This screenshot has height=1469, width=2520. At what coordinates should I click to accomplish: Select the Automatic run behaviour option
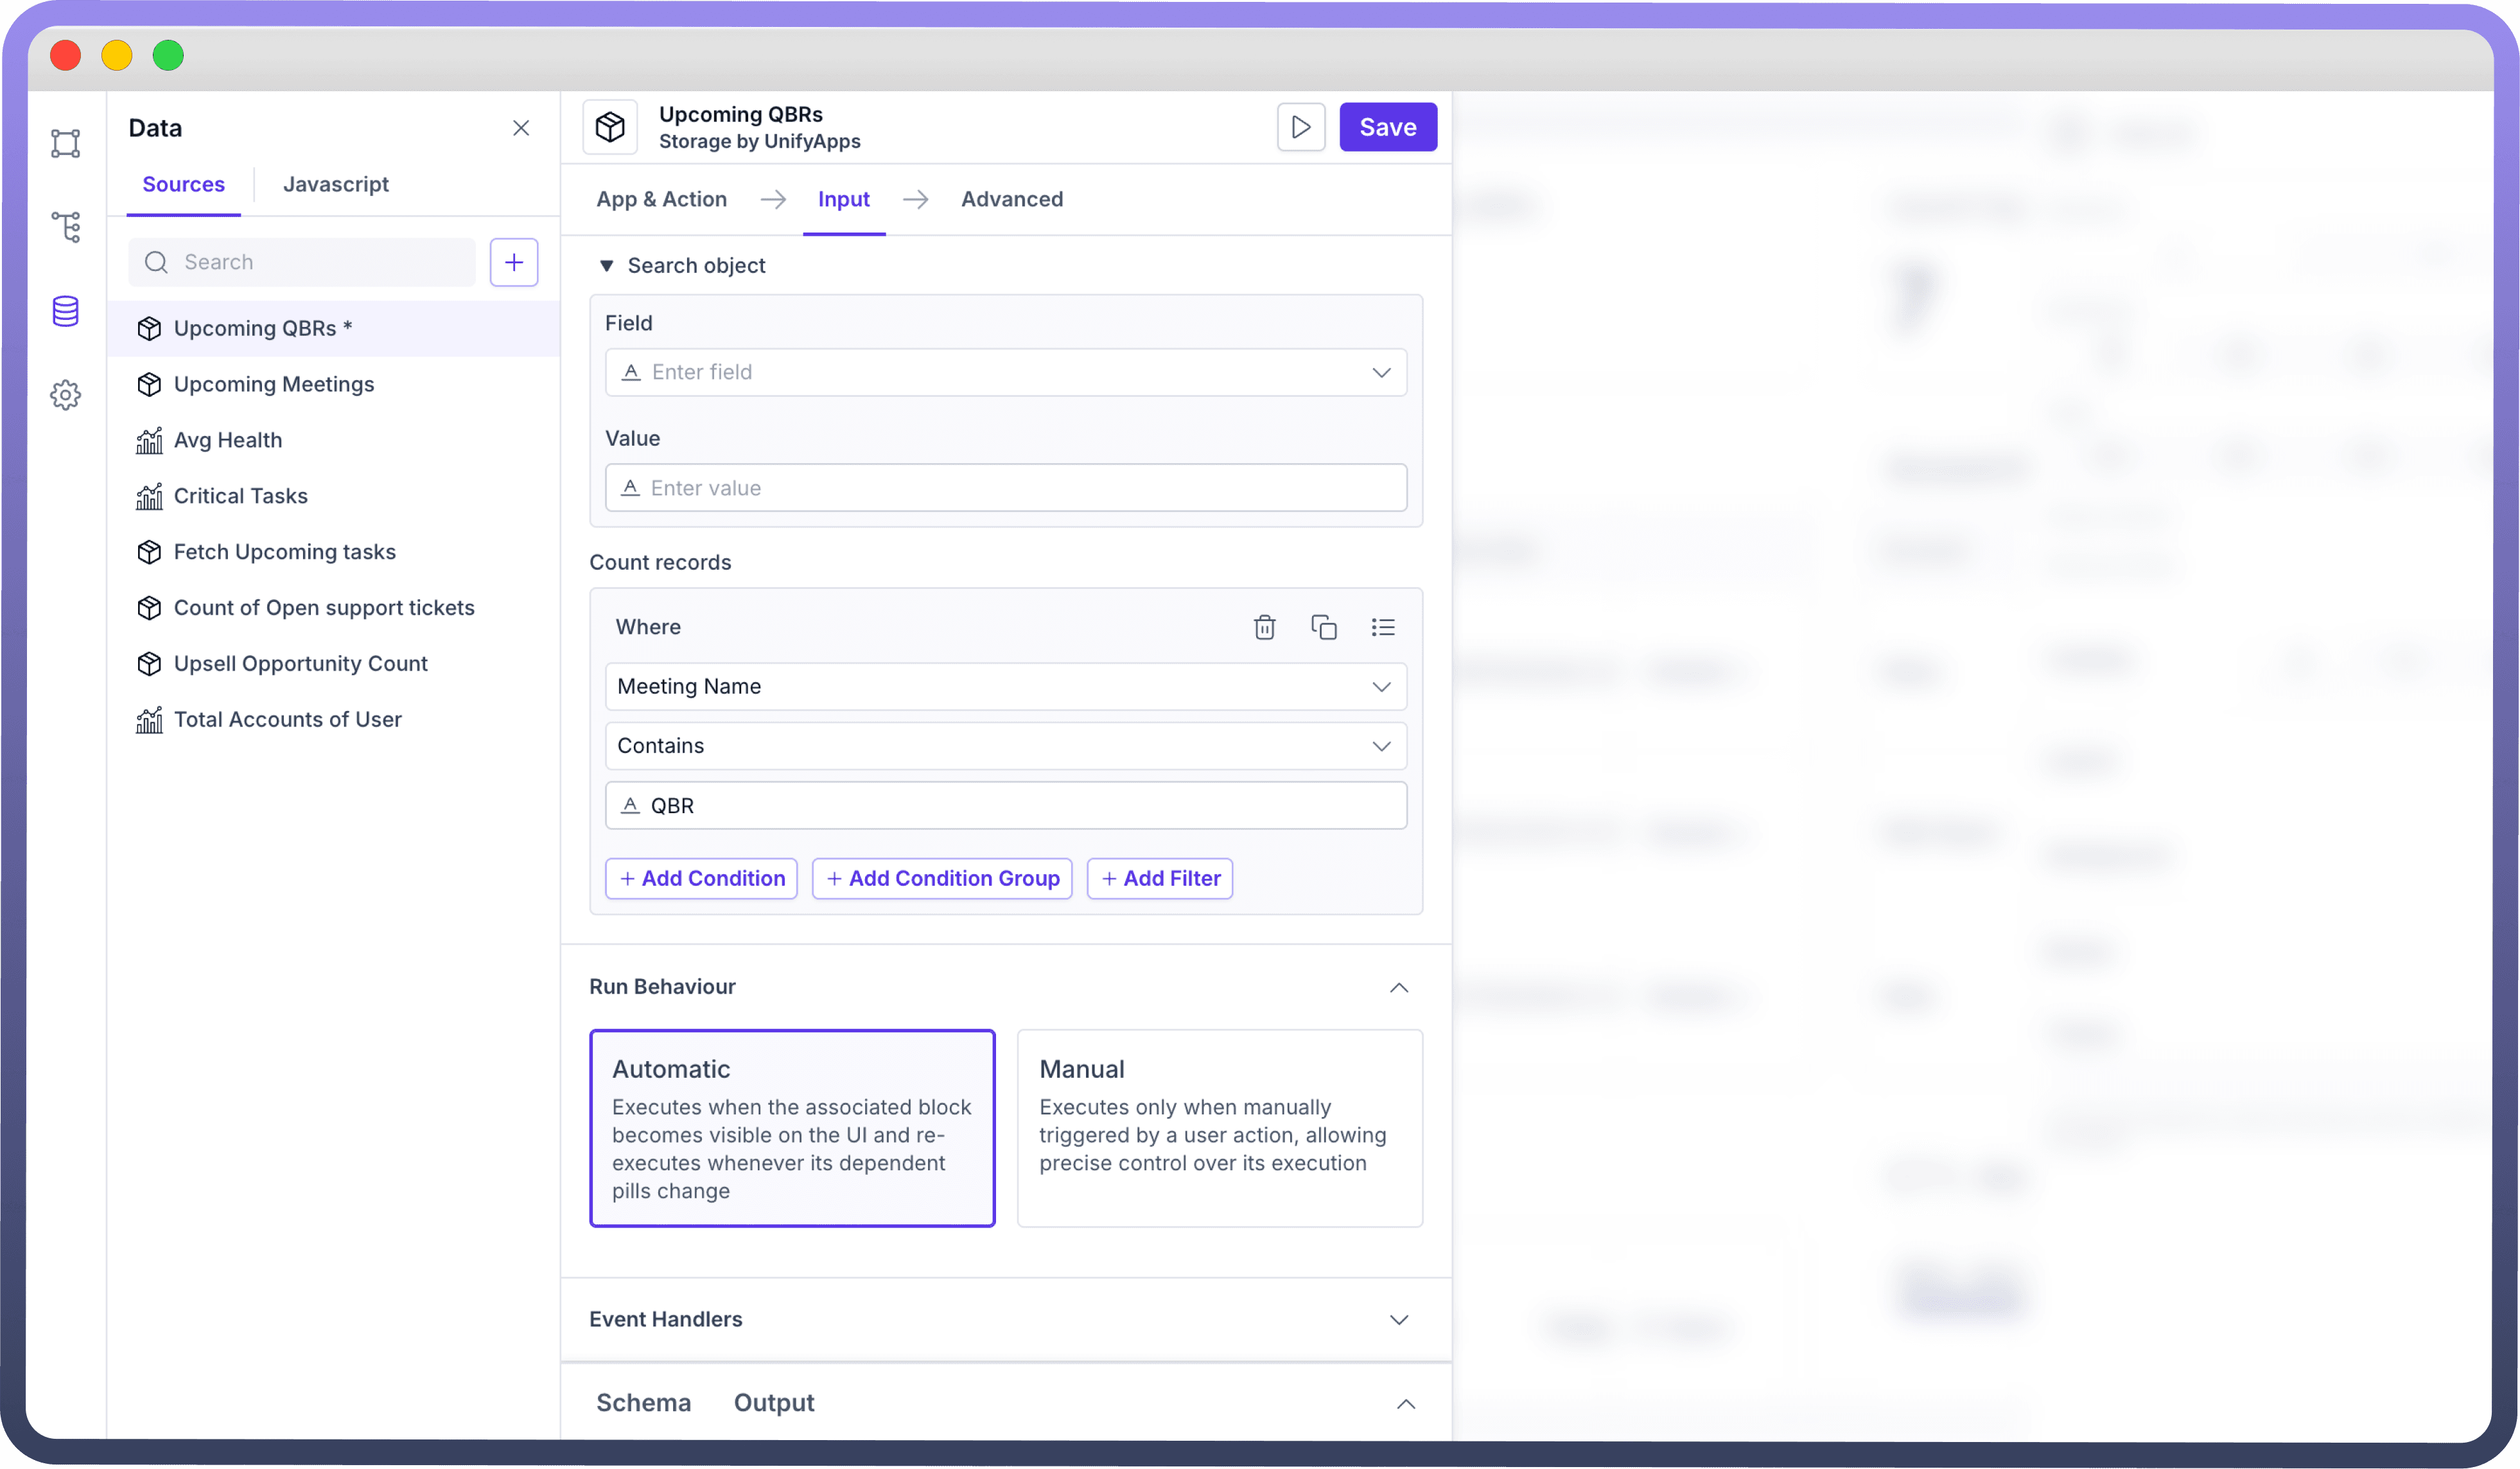(x=791, y=1127)
